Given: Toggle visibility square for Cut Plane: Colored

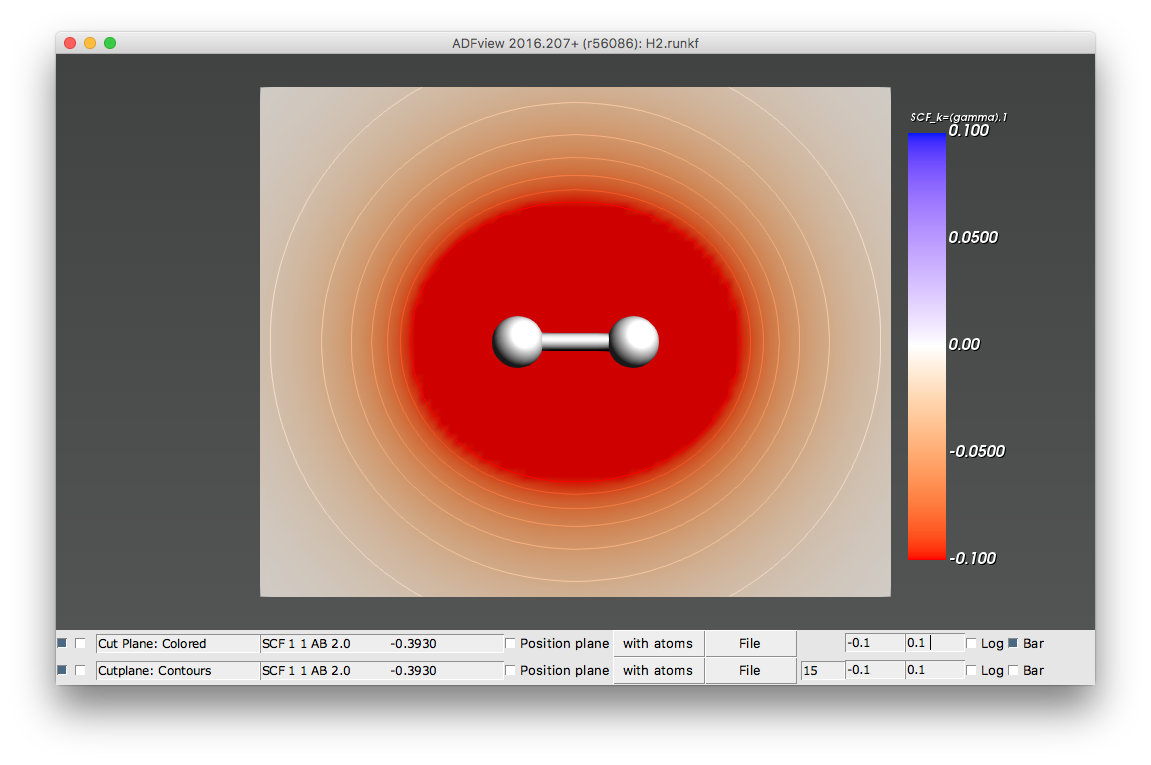Looking at the screenshot, I should tap(61, 643).
